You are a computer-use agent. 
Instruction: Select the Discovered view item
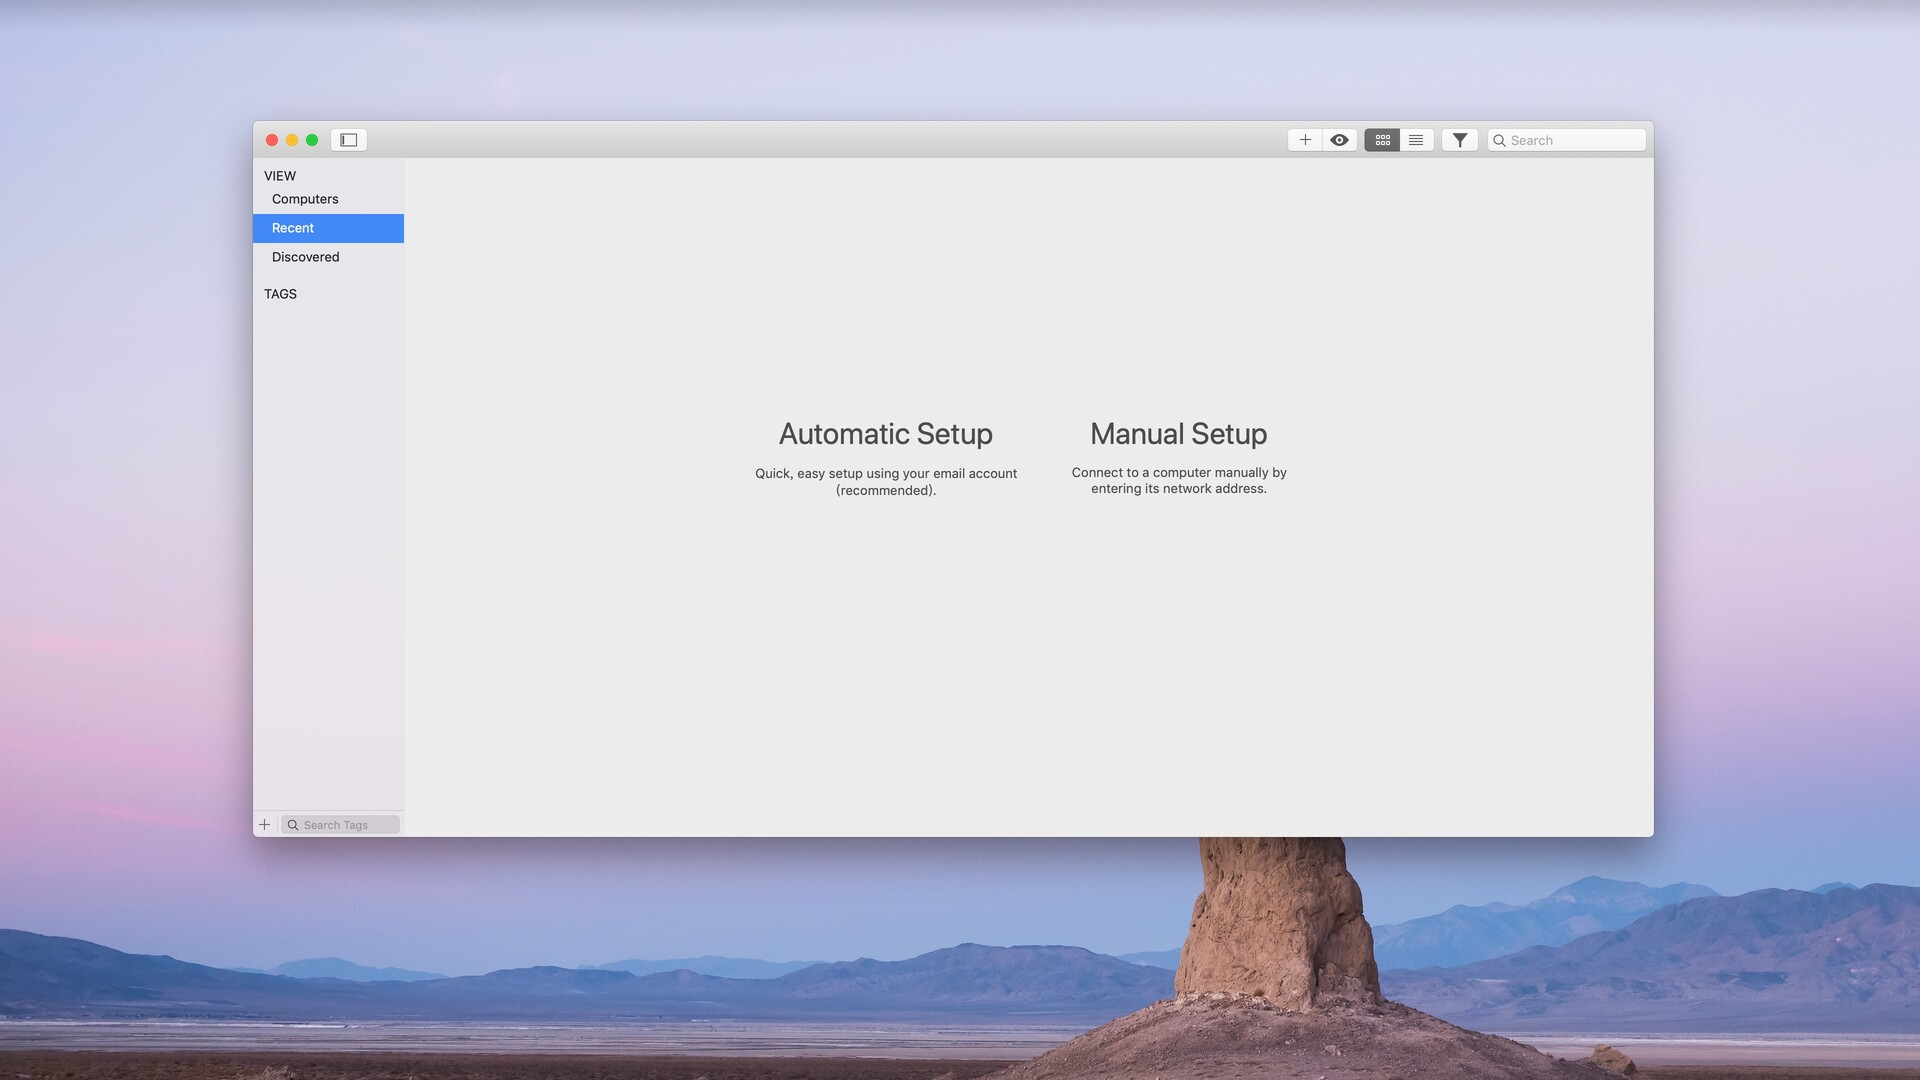point(305,257)
